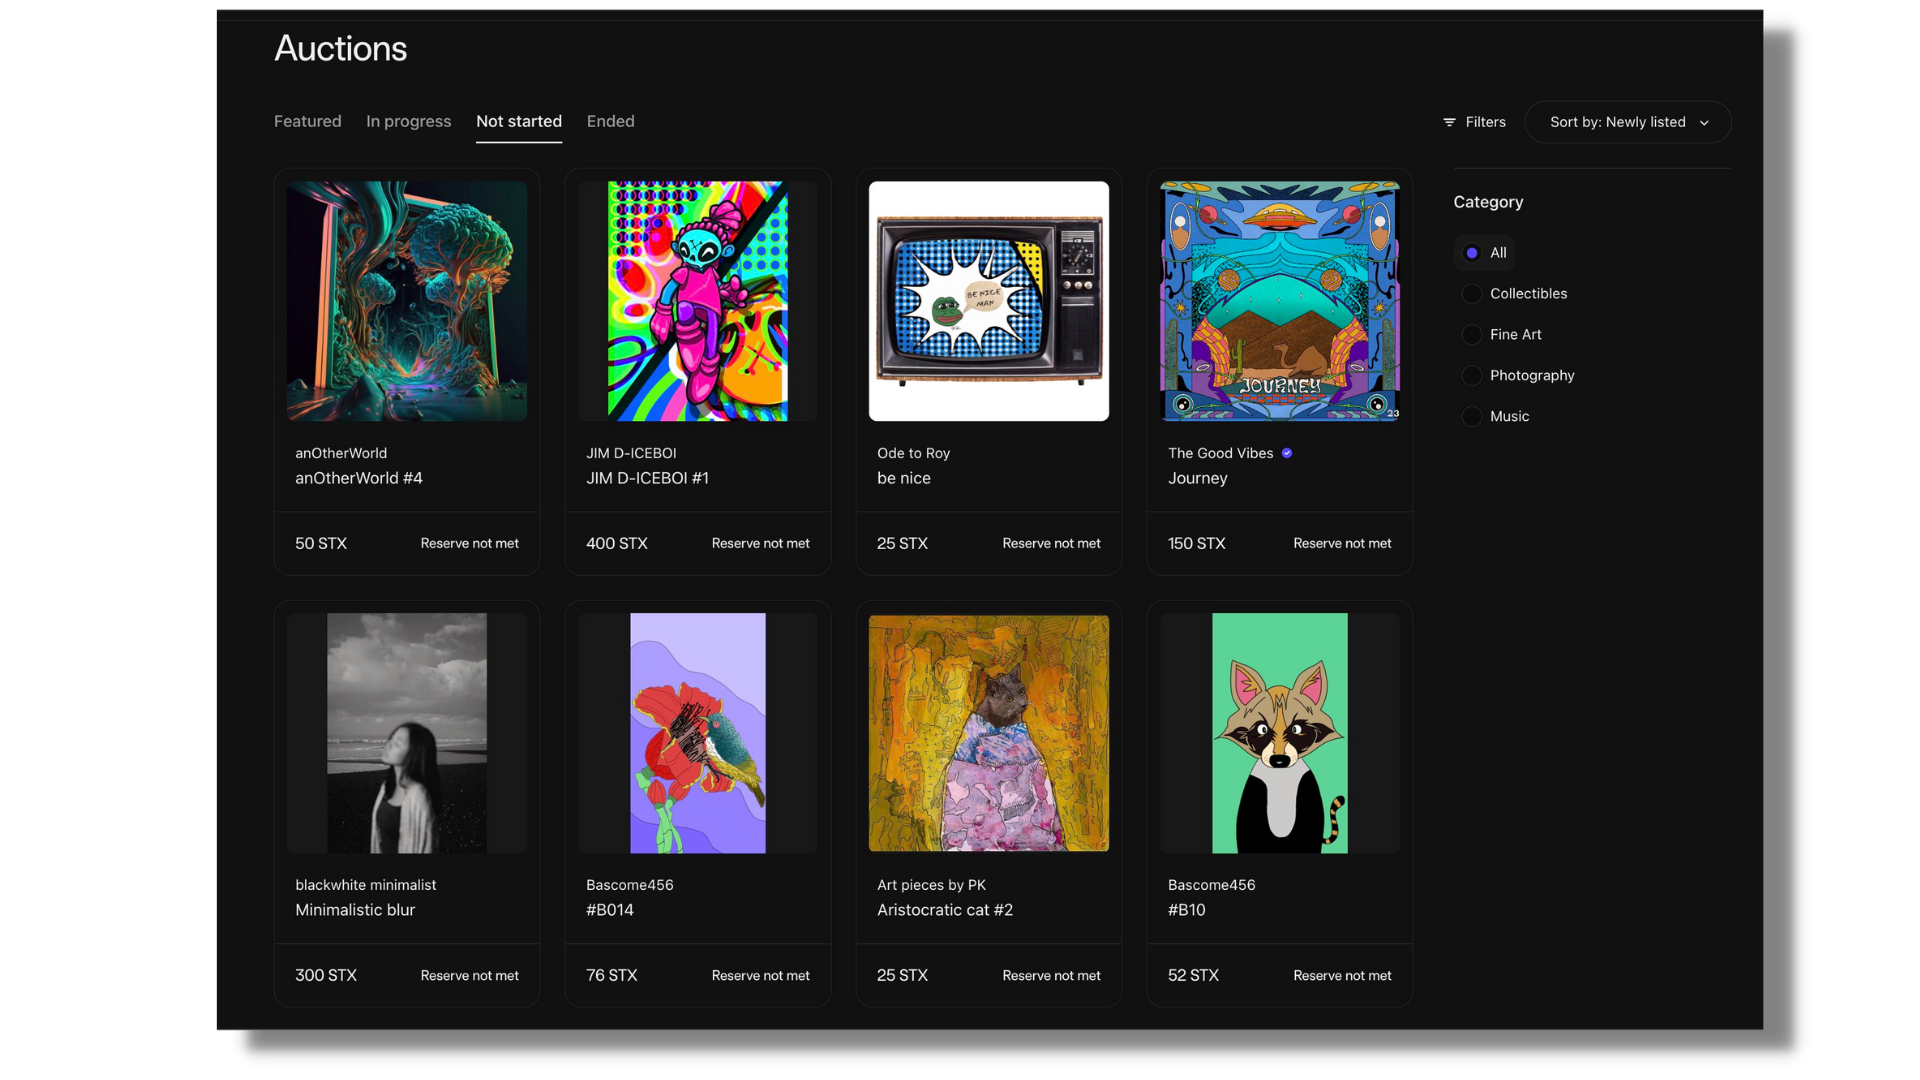Viewport: 1920px width, 1080px height.
Task: Click the JIM D-ICEBOI collection name
Action: tap(631, 453)
